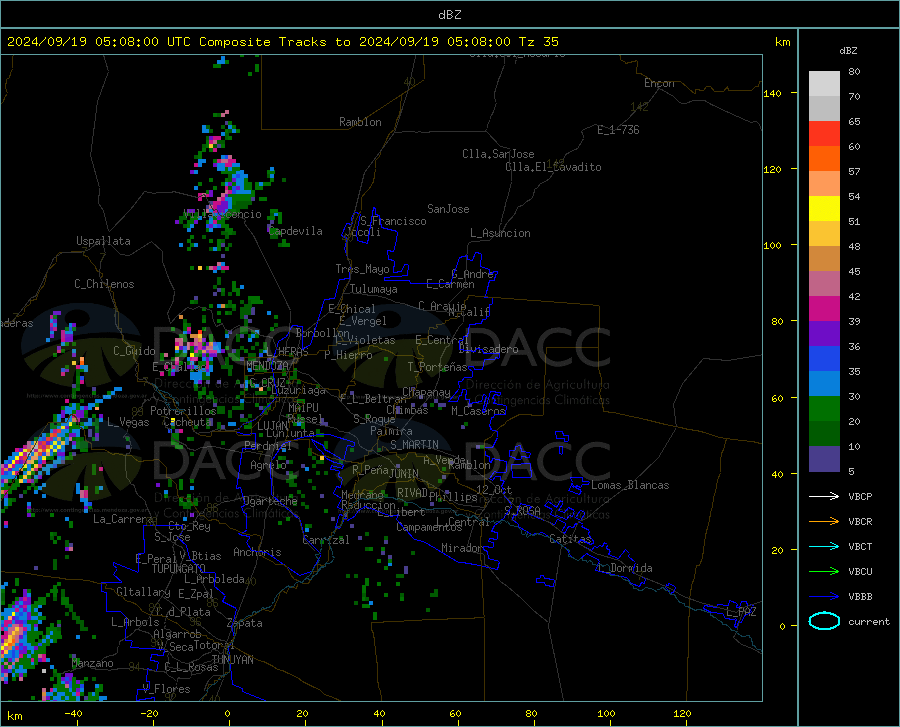Click the strong radar echo over Villavicencio
Screen dimensions: 900x727
[x=219, y=204]
